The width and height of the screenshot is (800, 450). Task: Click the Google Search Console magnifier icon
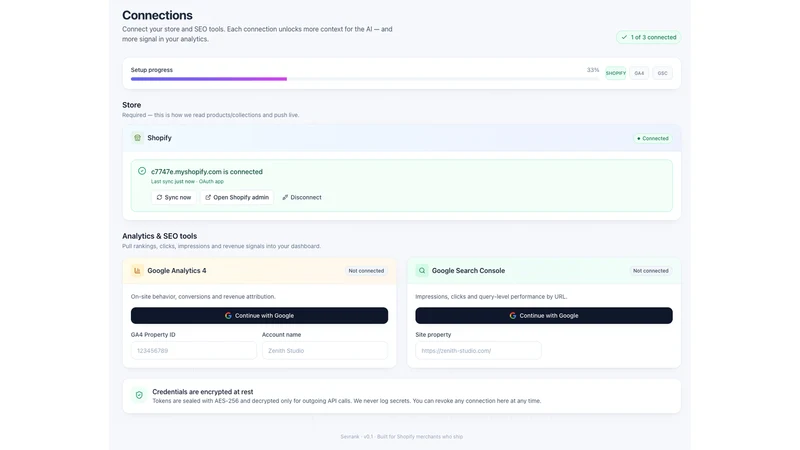tap(422, 271)
